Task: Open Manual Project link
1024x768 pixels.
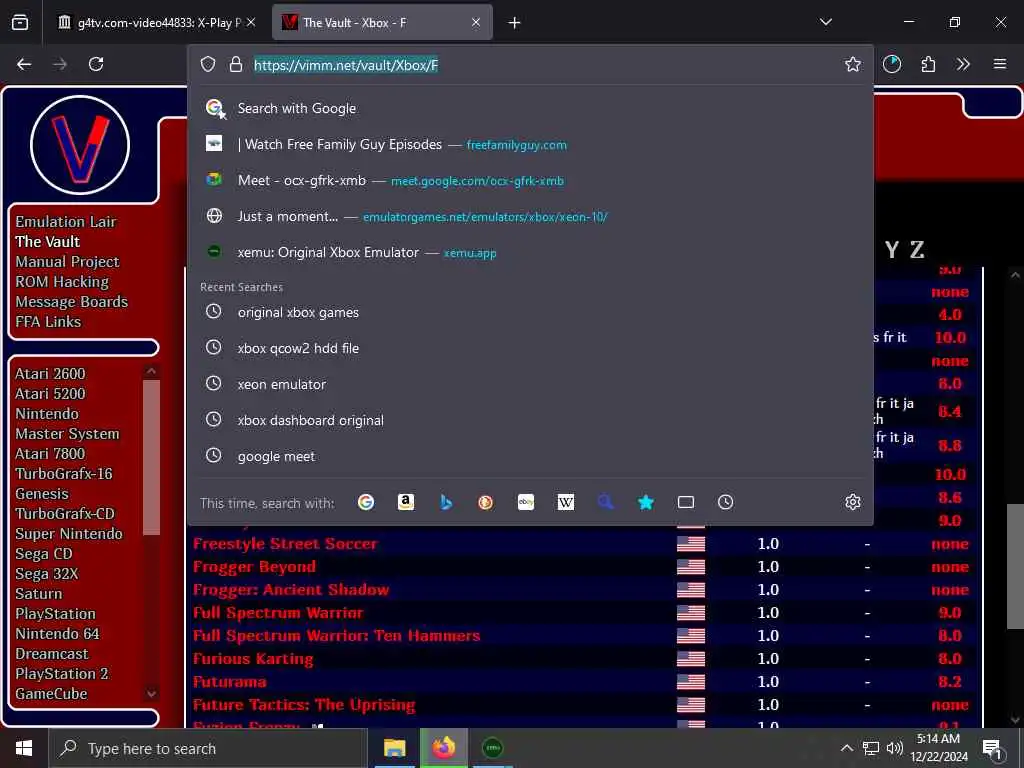Action: 67,262
